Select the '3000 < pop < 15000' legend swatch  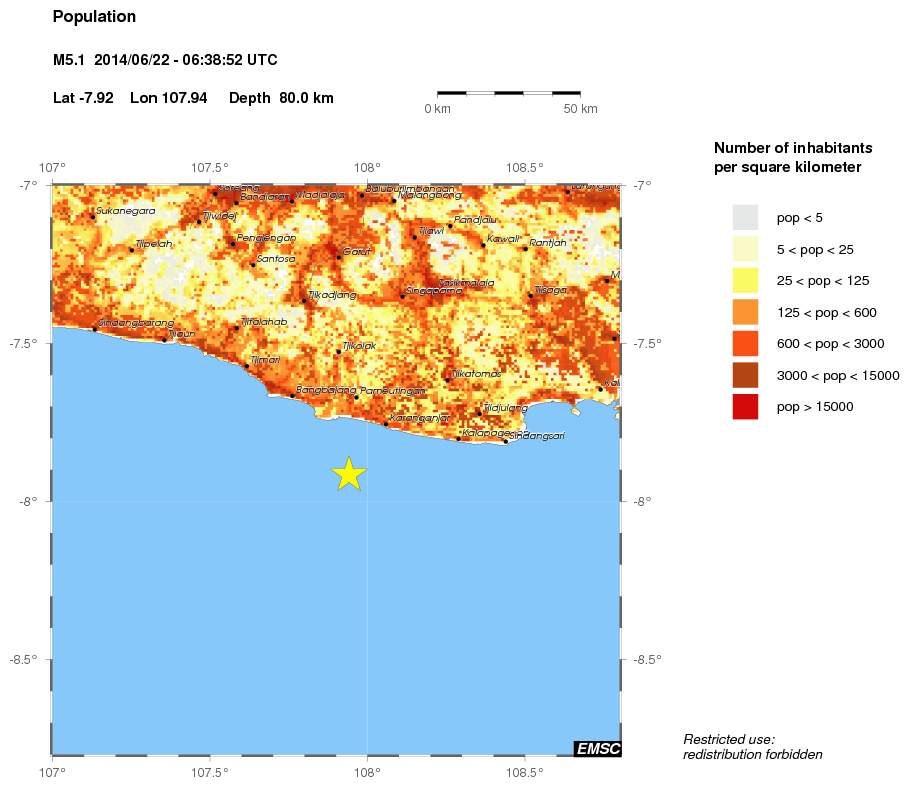[745, 375]
